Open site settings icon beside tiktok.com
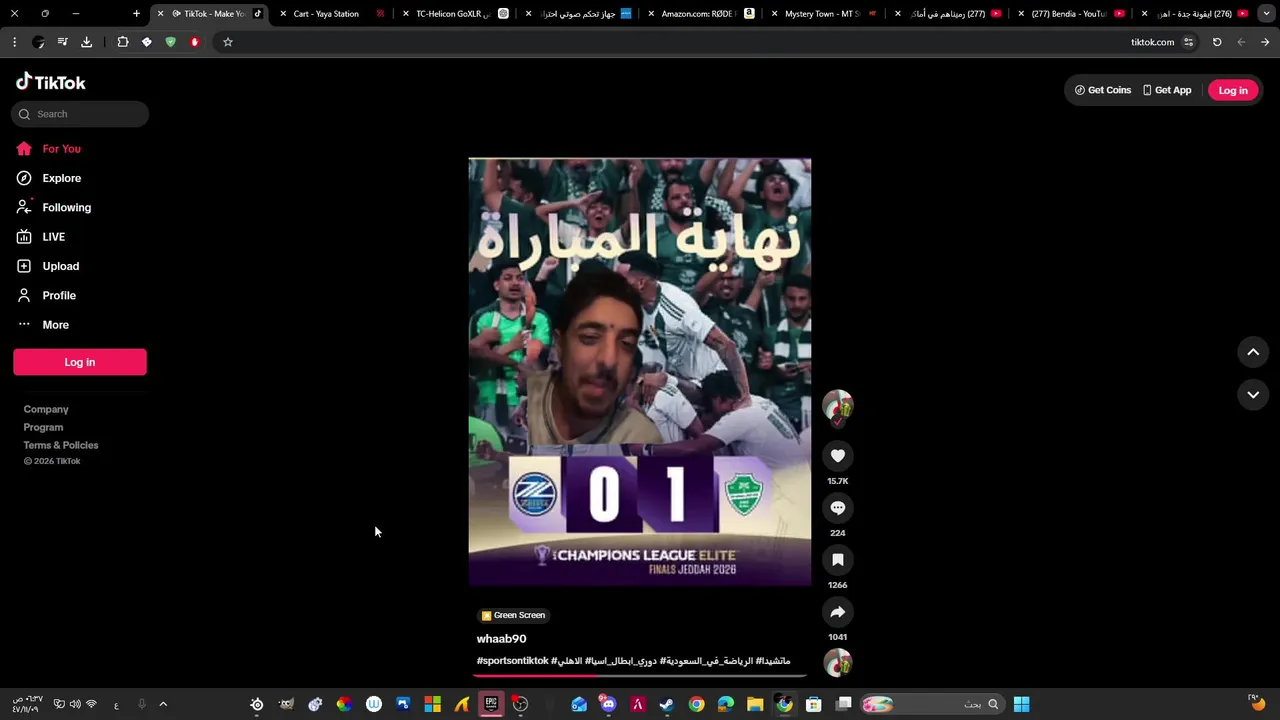1280x720 pixels. click(x=1188, y=42)
